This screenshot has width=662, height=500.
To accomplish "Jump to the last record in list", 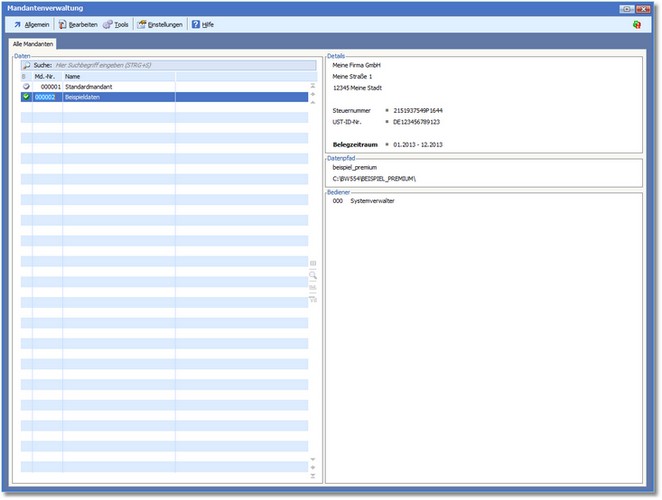I will pos(313,476).
